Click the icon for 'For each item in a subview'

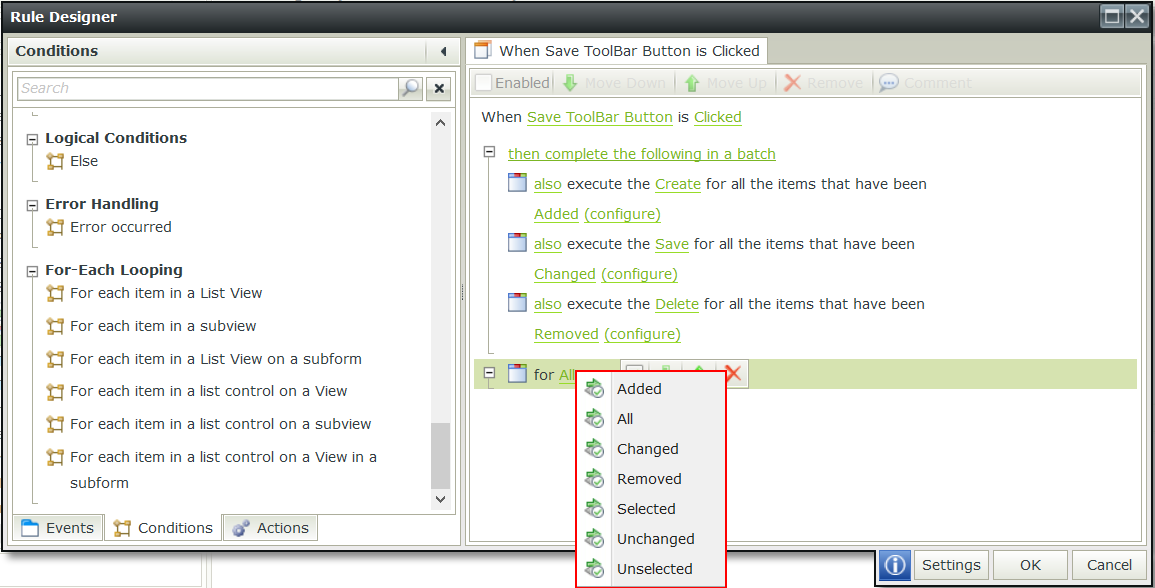coord(55,326)
